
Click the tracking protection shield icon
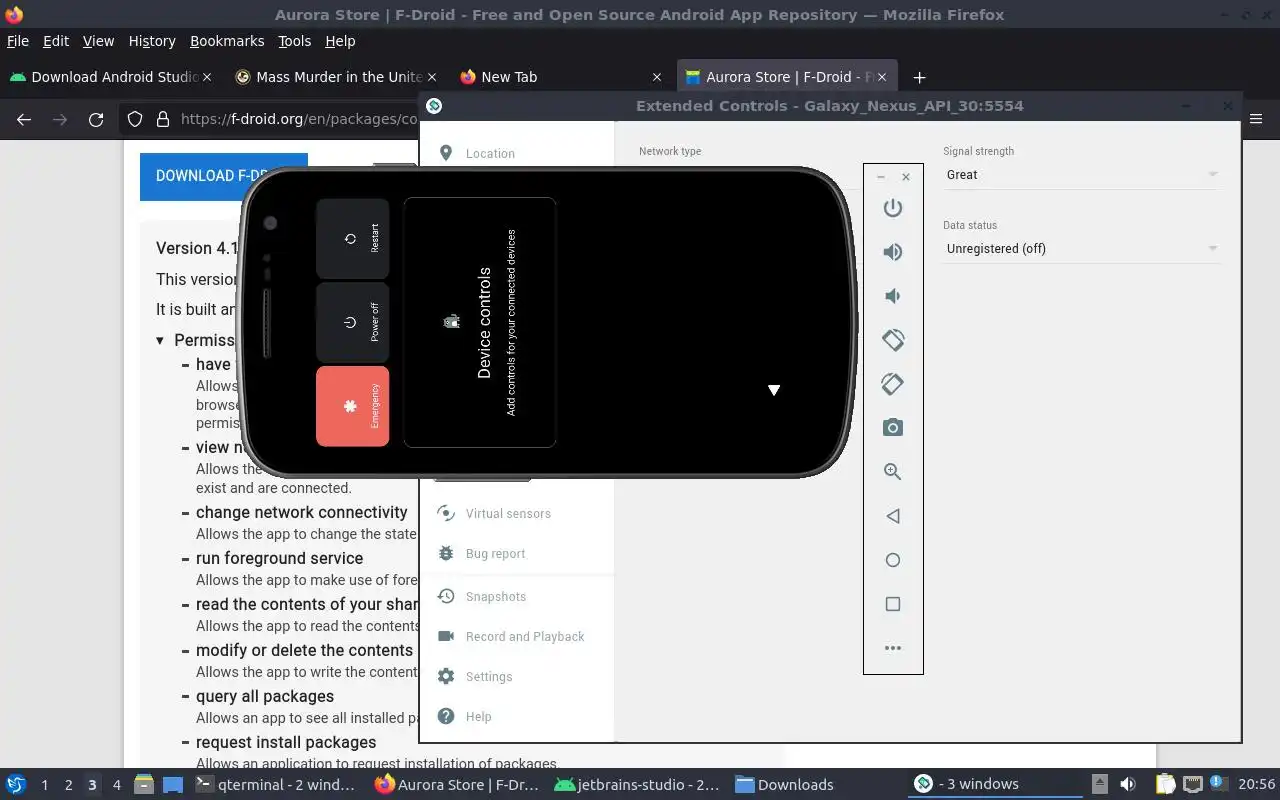pyautogui.click(x=135, y=119)
